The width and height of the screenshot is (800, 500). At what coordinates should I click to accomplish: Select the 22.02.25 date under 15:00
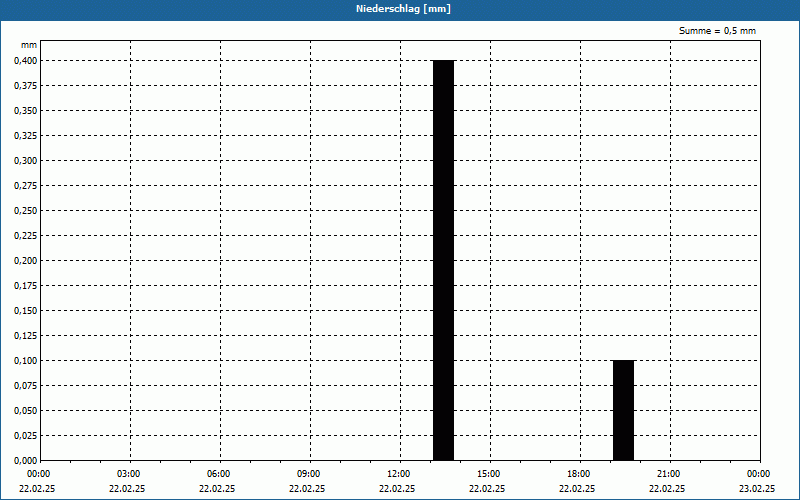(487, 489)
